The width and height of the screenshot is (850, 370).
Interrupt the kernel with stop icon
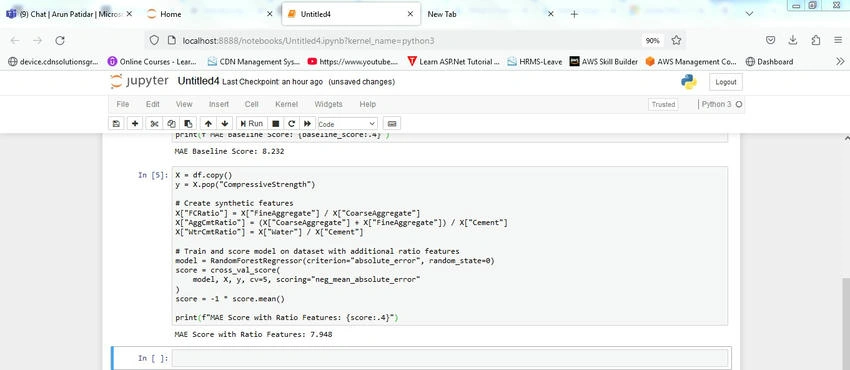coord(275,124)
